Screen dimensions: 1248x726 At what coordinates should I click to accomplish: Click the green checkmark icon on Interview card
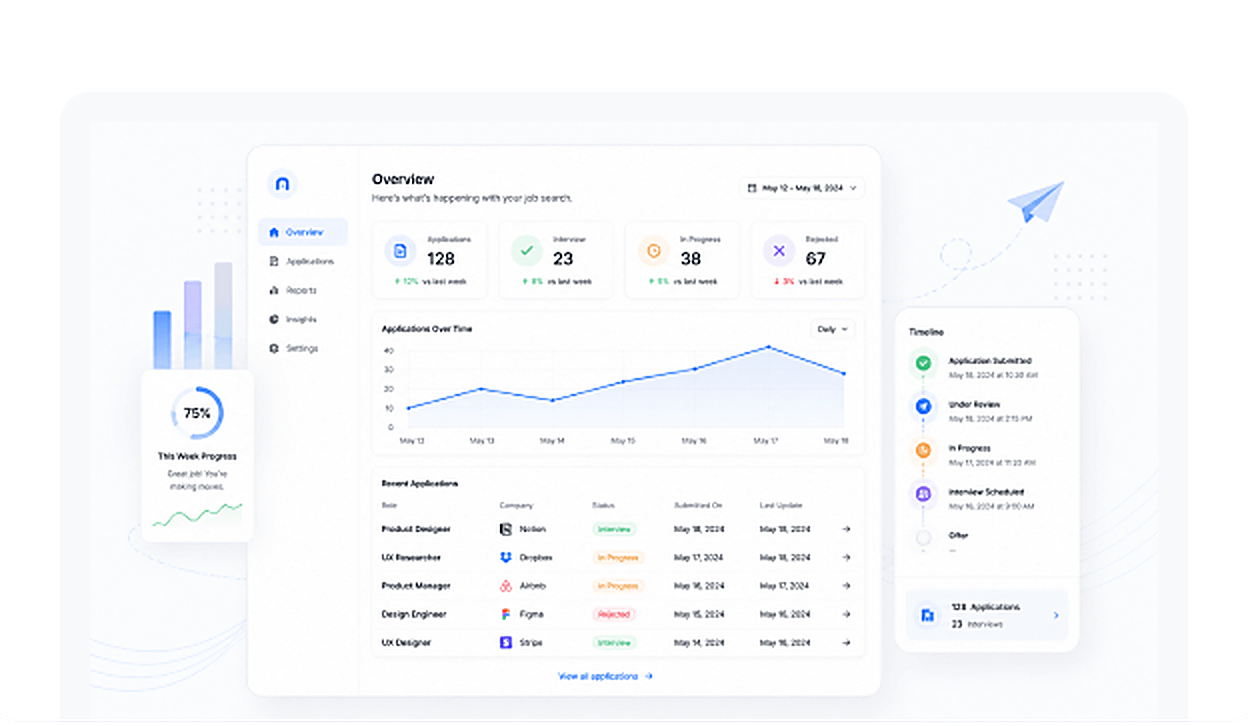526,251
